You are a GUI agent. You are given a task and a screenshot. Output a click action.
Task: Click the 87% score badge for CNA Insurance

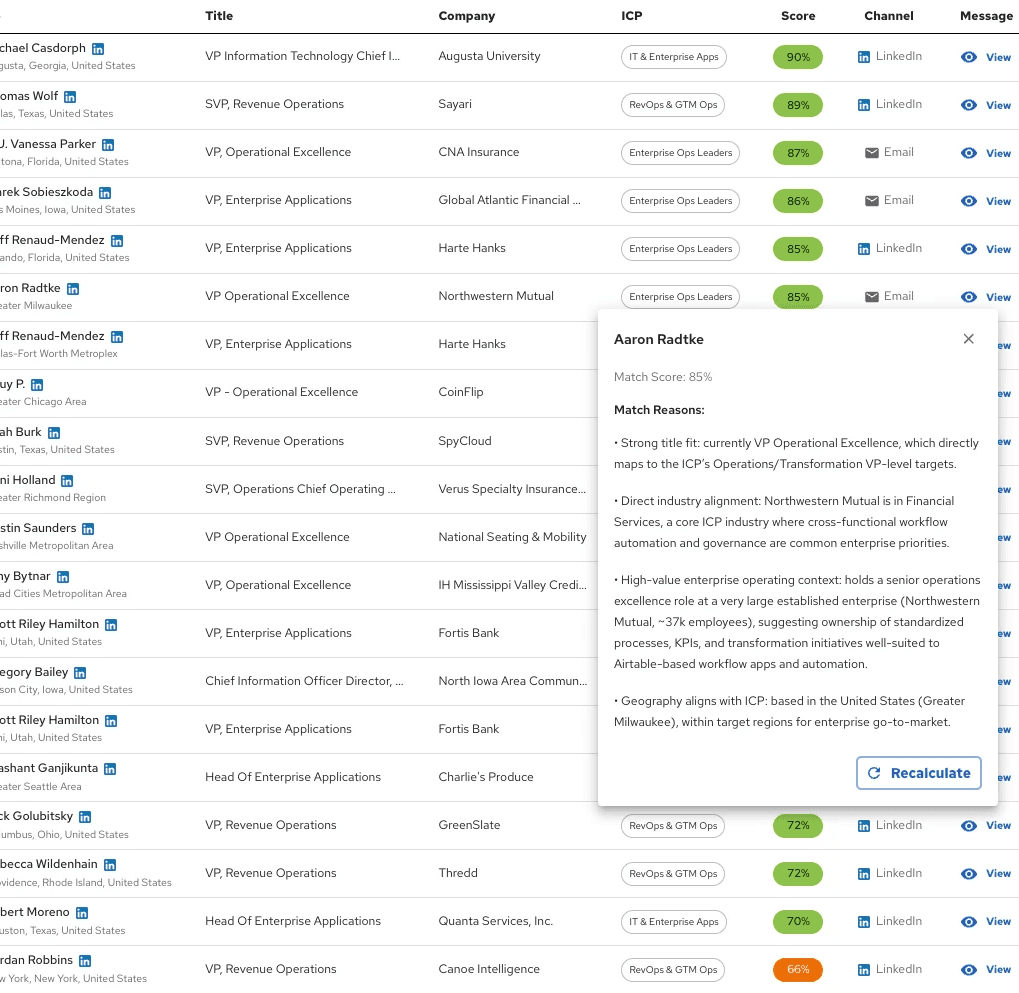click(x=798, y=153)
